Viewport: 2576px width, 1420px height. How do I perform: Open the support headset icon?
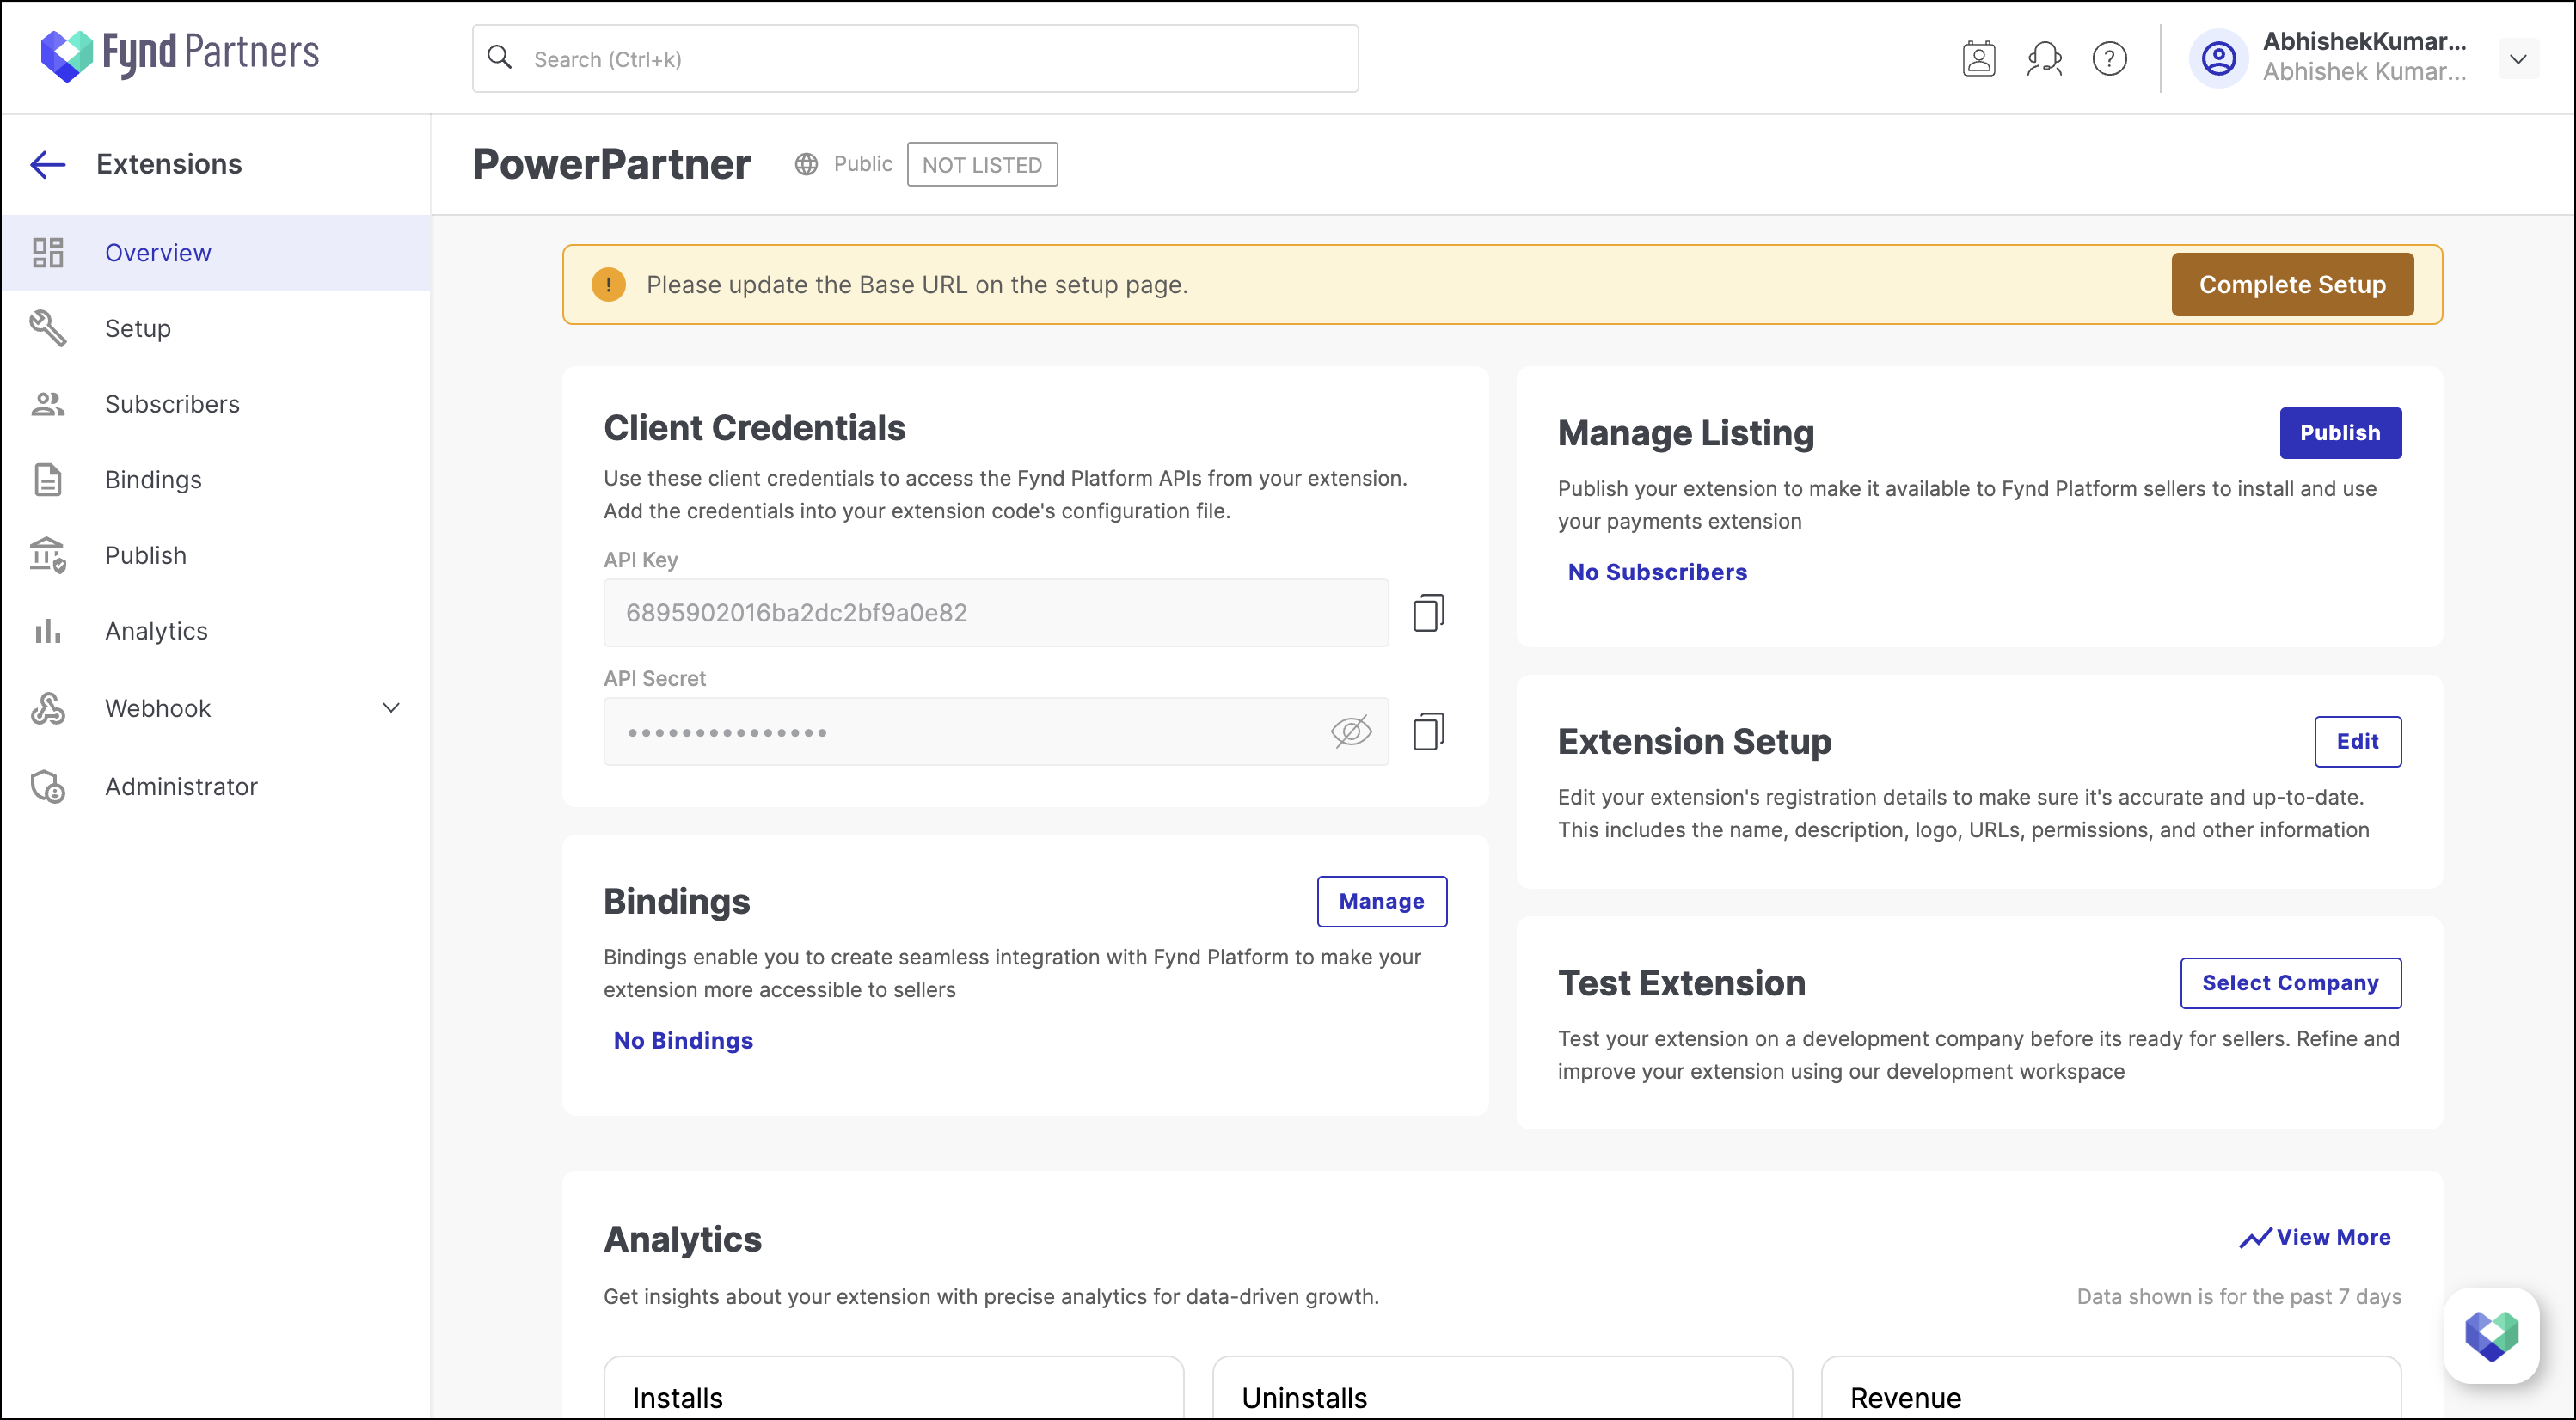(x=2044, y=59)
